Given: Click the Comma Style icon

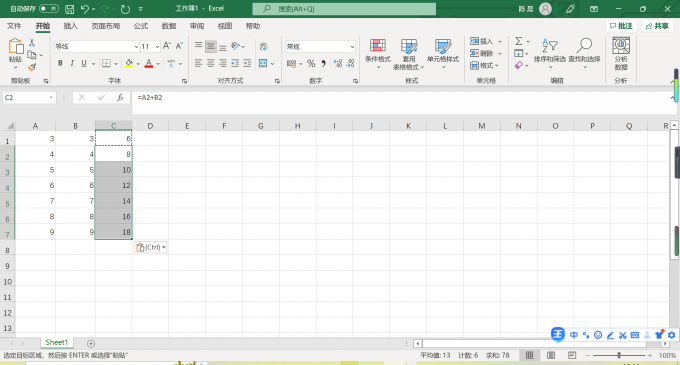Looking at the screenshot, I should click(324, 64).
